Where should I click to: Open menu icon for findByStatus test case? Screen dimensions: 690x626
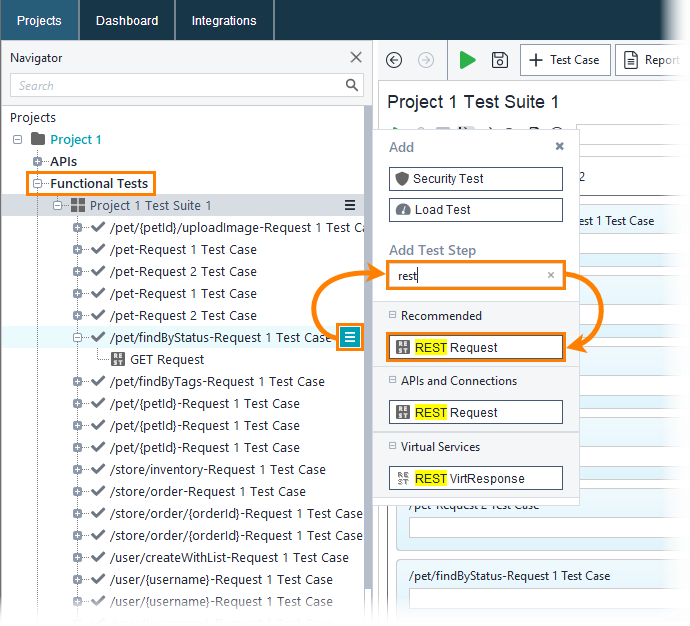click(350, 337)
